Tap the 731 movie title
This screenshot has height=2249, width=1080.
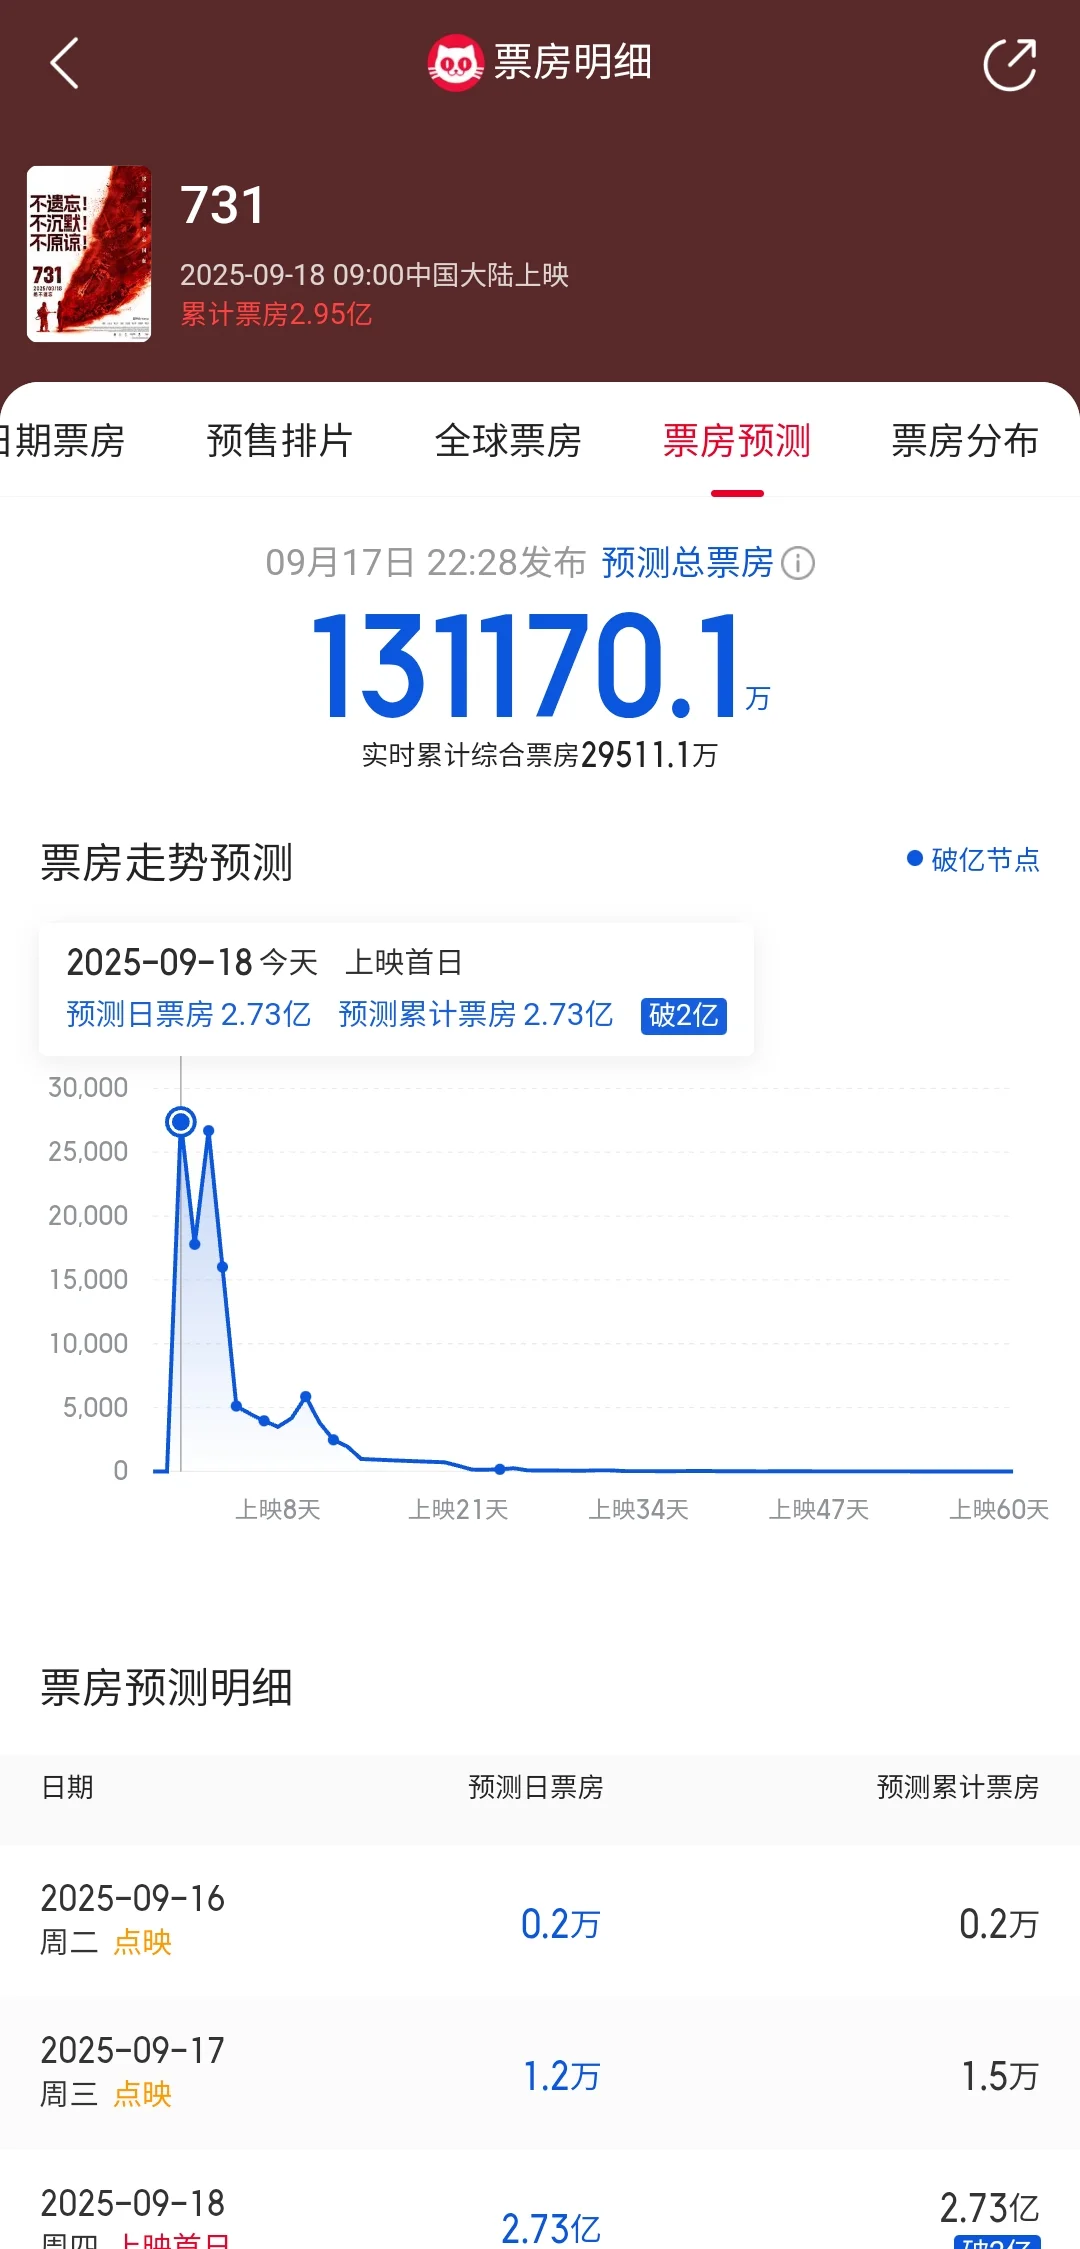click(x=223, y=206)
